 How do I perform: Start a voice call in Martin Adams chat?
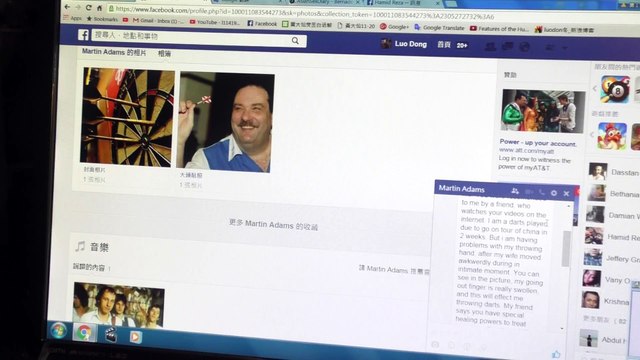[x=542, y=192]
